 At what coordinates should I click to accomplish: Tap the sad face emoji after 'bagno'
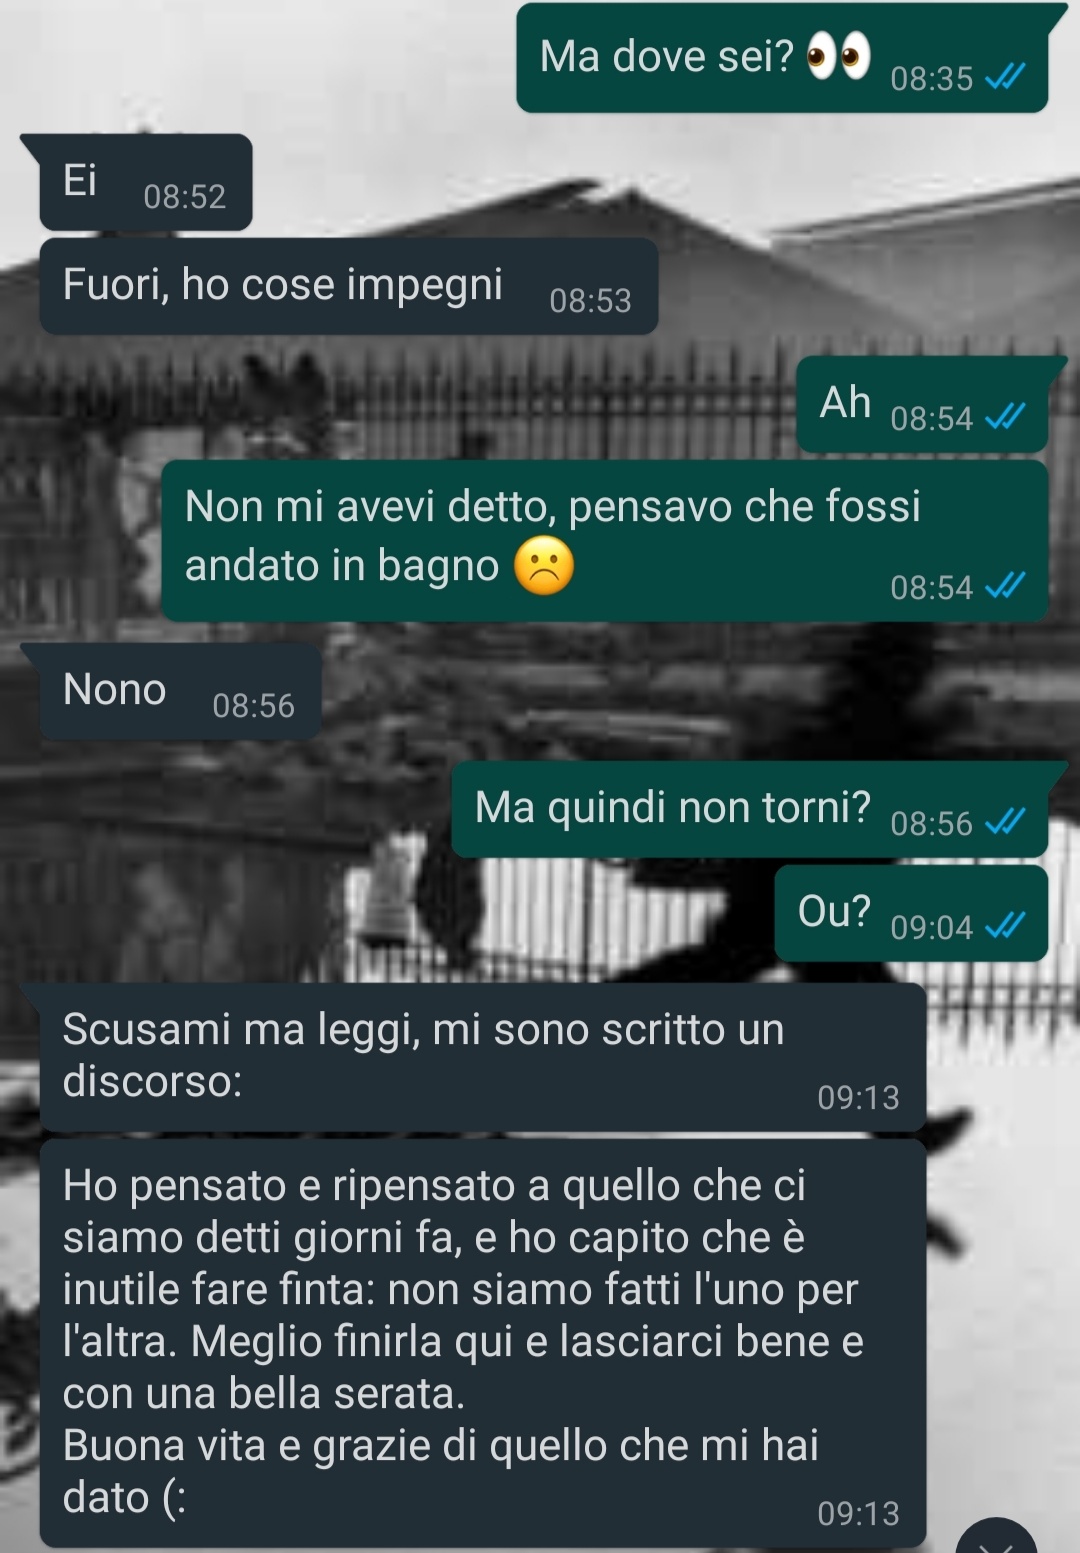544,566
